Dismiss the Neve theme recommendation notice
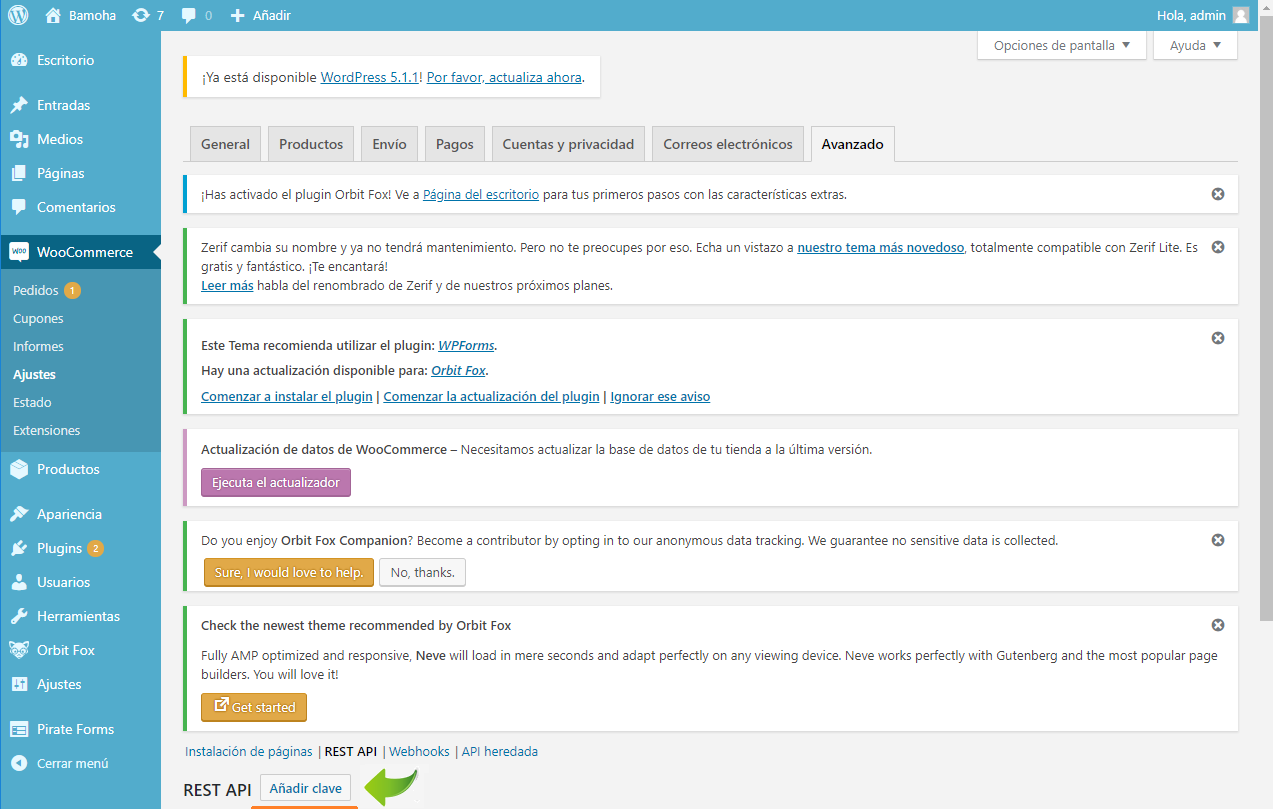1273x809 pixels. (x=1217, y=625)
